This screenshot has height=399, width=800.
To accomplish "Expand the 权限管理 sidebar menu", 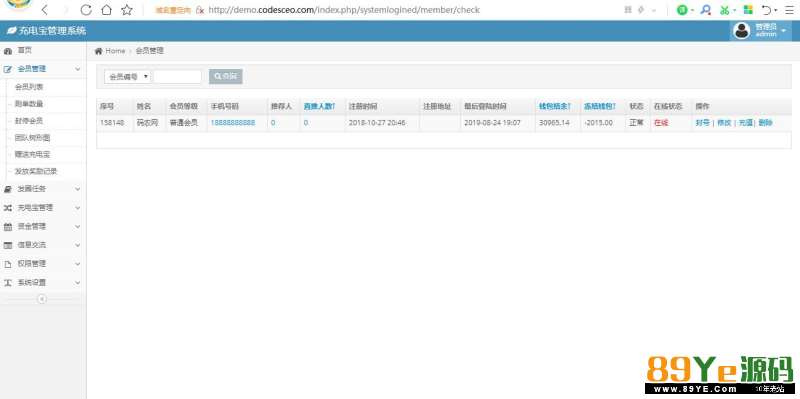I will [42, 264].
